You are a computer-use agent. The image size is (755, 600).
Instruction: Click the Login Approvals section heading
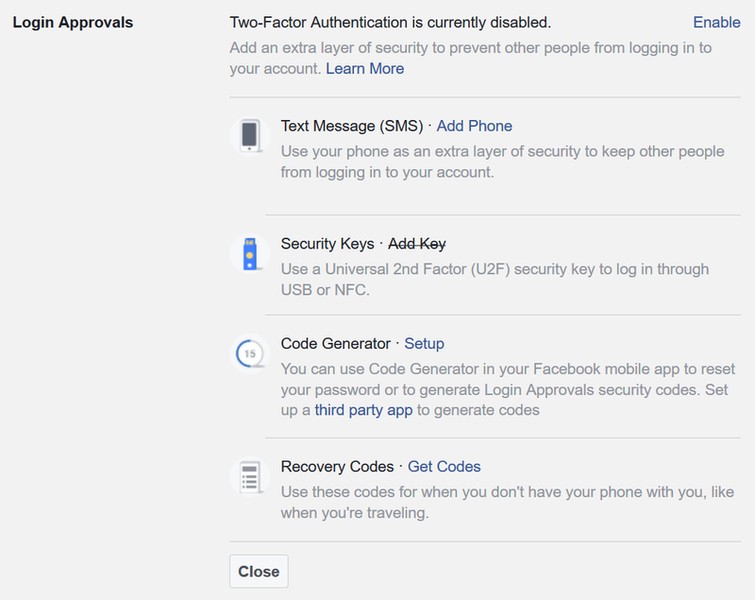pyautogui.click(x=73, y=22)
